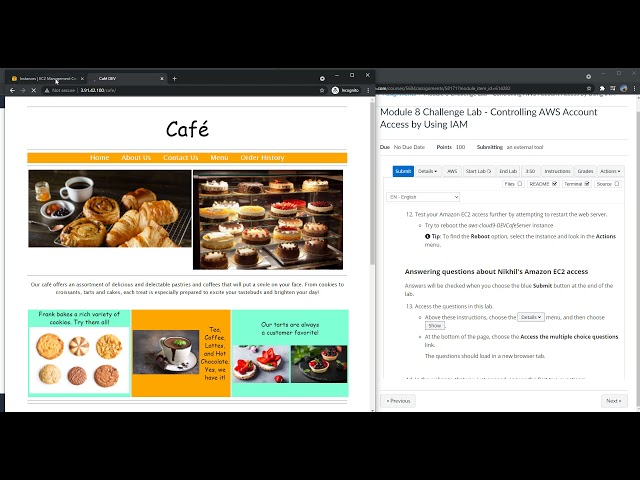Image resolution: width=640 pixels, height=480 pixels.
Task: Expand the Actions dropdown
Action: [610, 171]
